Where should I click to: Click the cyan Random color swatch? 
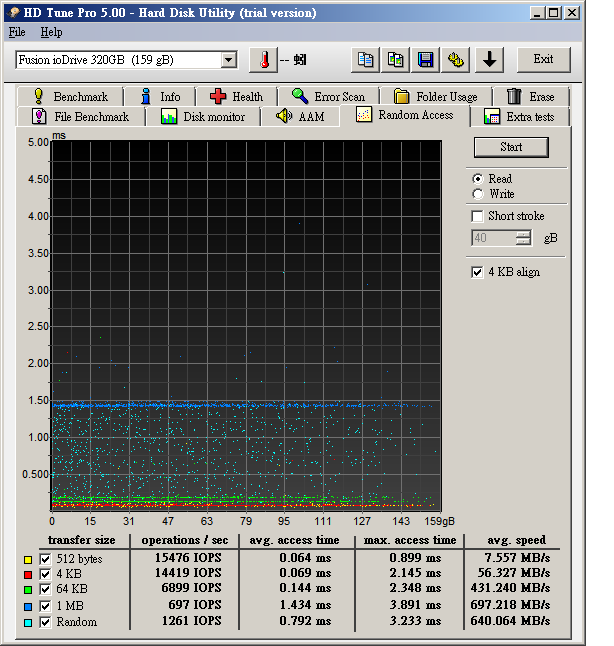click(28, 623)
